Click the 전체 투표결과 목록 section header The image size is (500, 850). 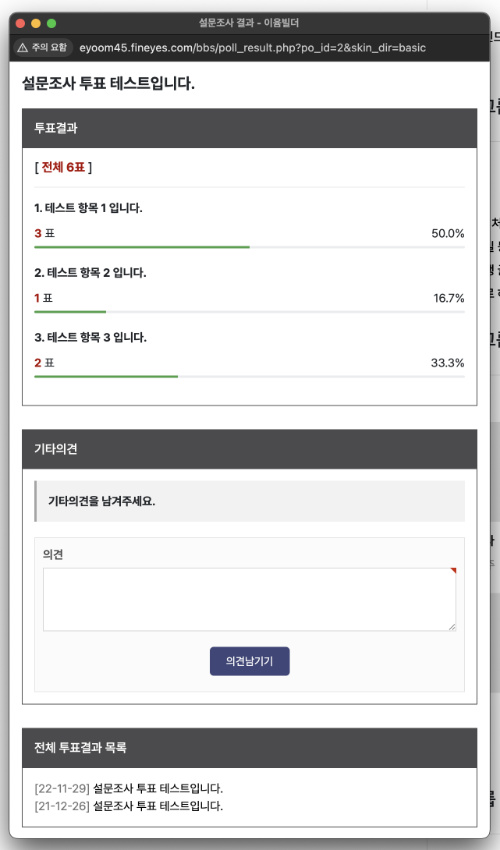pos(249,748)
